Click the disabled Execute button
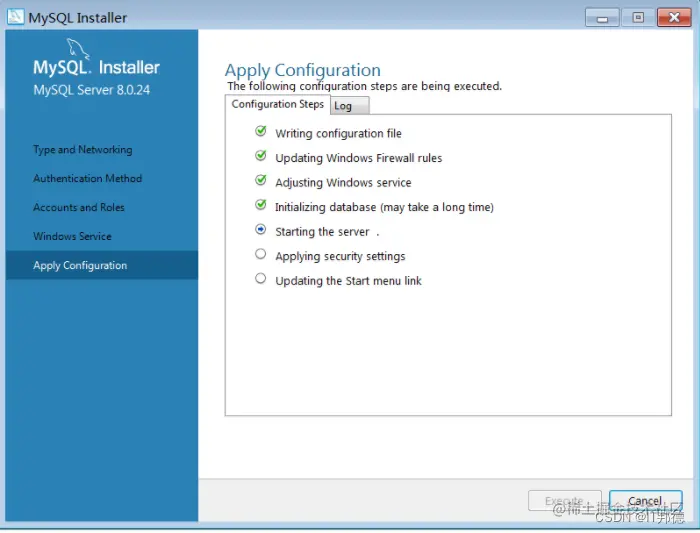The width and height of the screenshot is (700, 533). click(565, 501)
